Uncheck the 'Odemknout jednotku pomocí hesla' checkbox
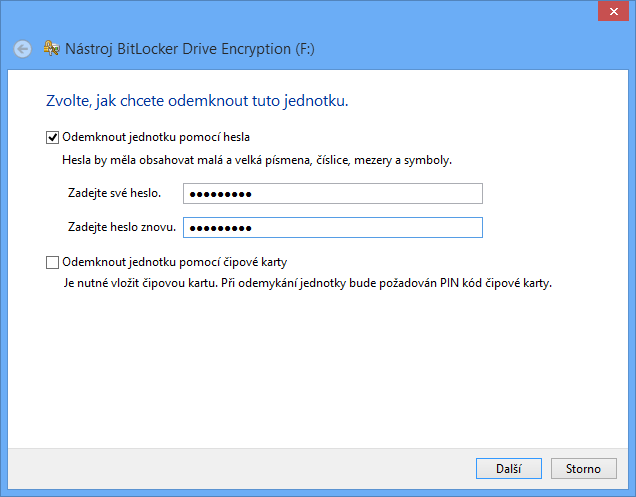Viewport: 636px width, 497px height. pyautogui.click(x=53, y=137)
